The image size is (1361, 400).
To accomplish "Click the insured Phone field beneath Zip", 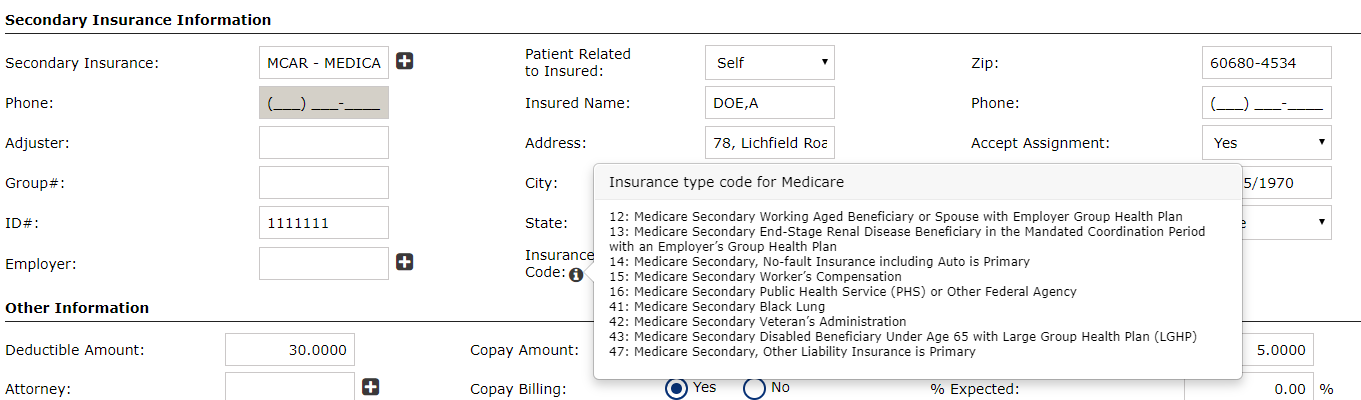I will pos(1266,103).
